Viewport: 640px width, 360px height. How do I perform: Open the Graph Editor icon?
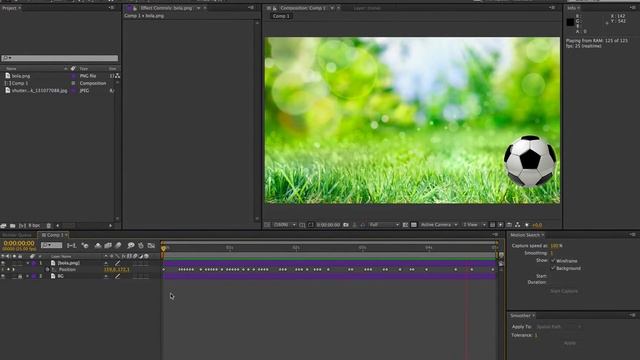(x=151, y=245)
